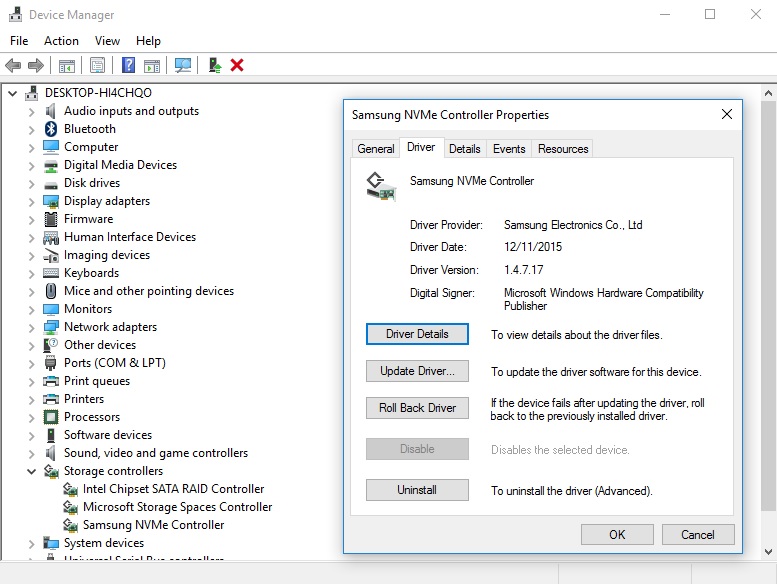Click Scan for hardware changes icon
Screen dimensions: 777x584
click(x=183, y=65)
